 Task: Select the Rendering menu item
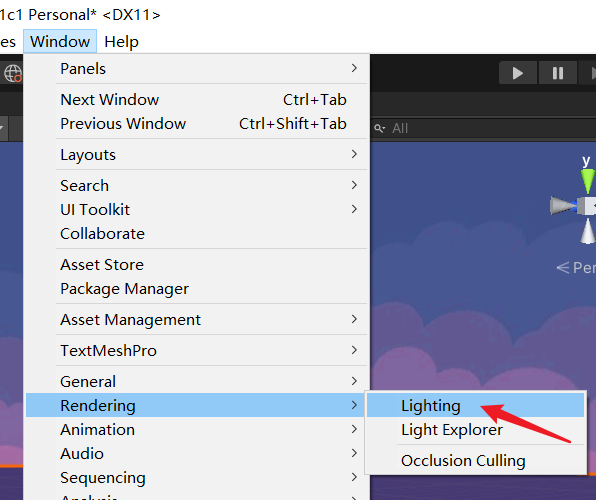(196, 405)
